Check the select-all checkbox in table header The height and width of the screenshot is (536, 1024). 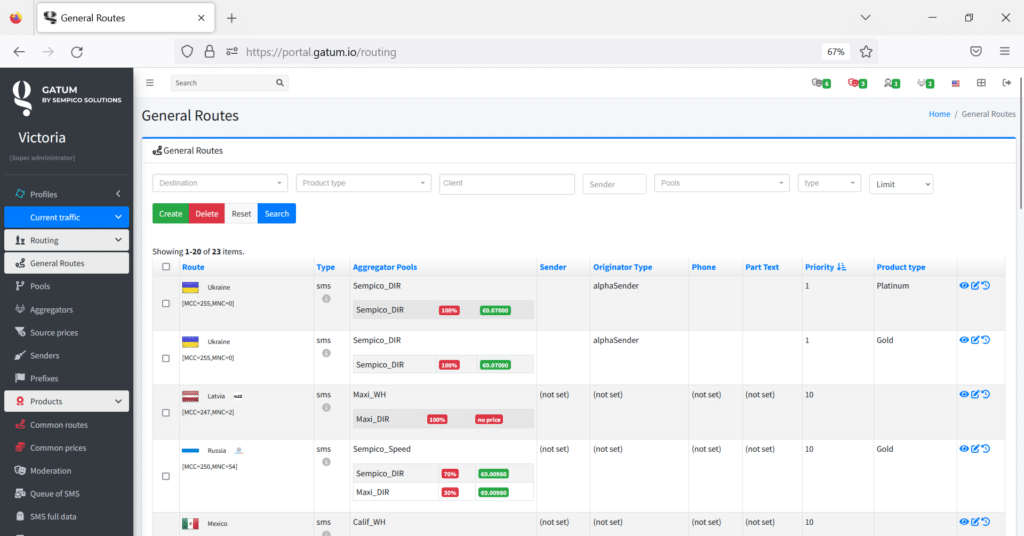click(x=166, y=267)
